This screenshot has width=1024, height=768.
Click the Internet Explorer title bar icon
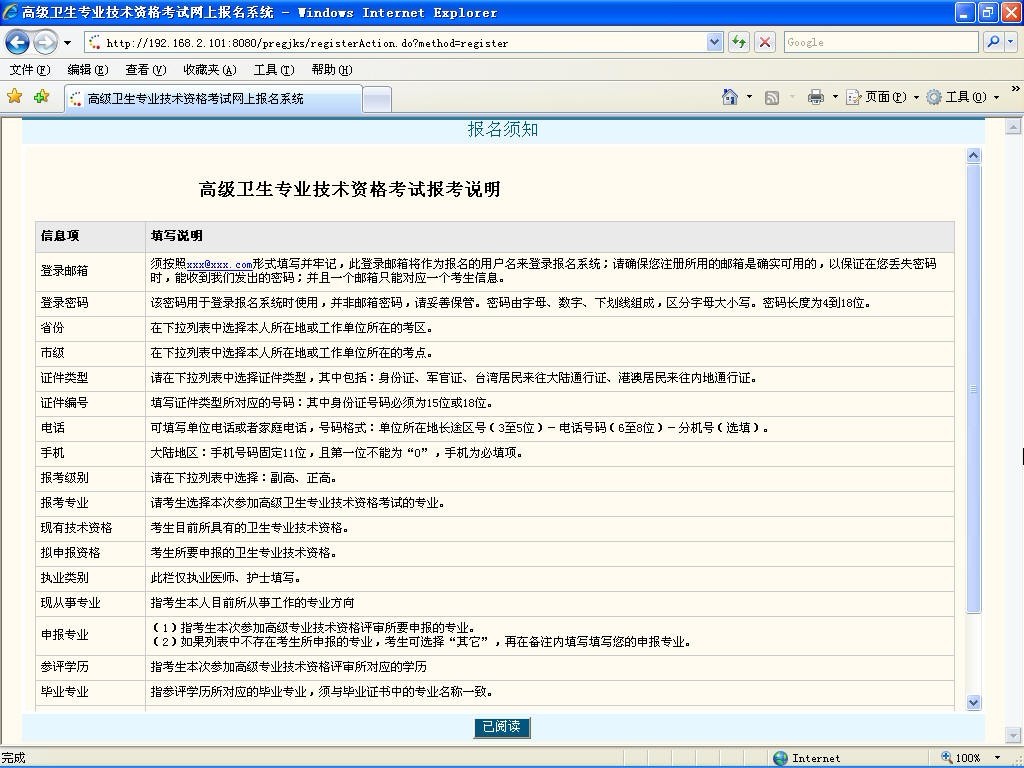pyautogui.click(x=10, y=12)
